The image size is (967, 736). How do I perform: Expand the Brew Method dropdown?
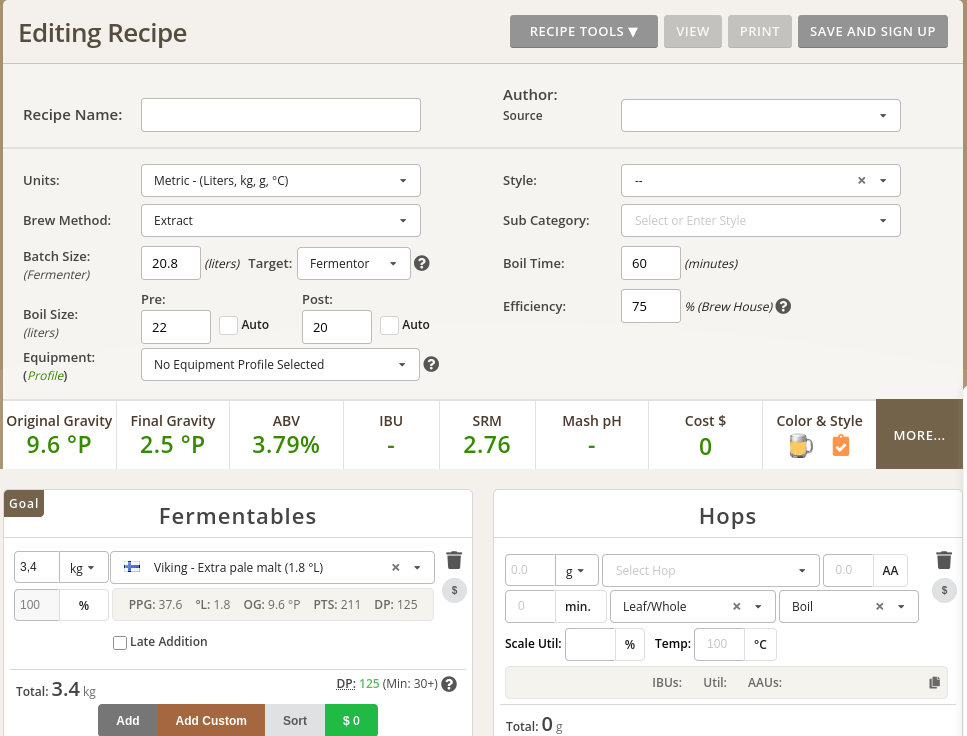tap(280, 220)
